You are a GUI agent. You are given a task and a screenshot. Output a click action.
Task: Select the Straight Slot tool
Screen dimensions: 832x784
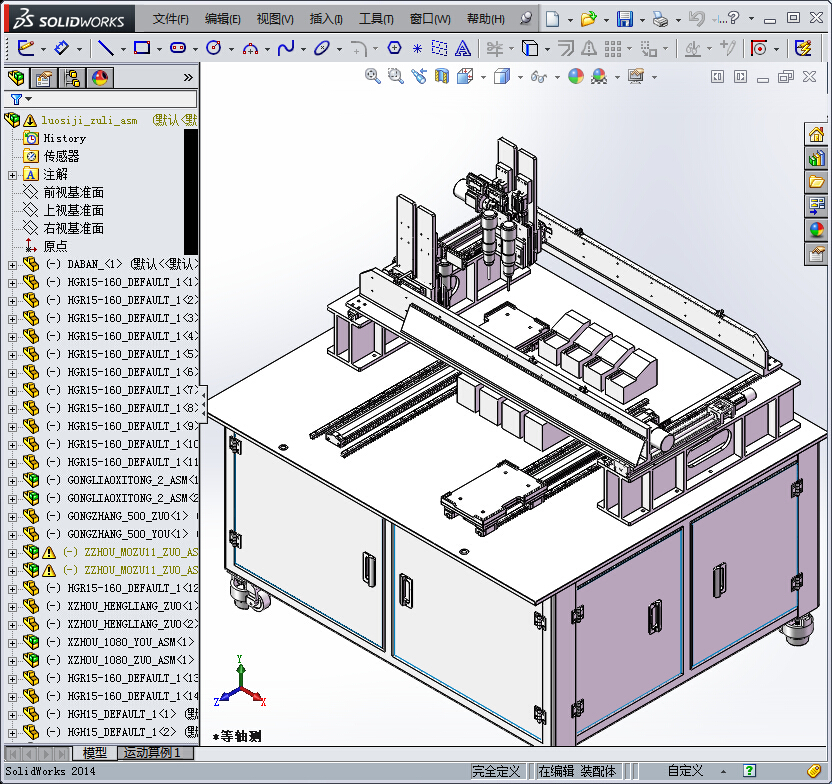pos(178,48)
